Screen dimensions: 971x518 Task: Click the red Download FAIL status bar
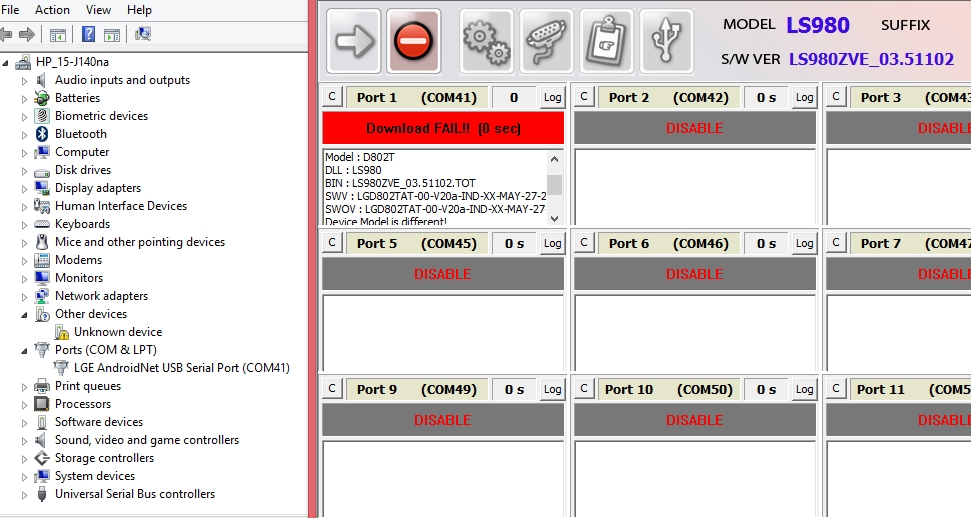tap(443, 128)
